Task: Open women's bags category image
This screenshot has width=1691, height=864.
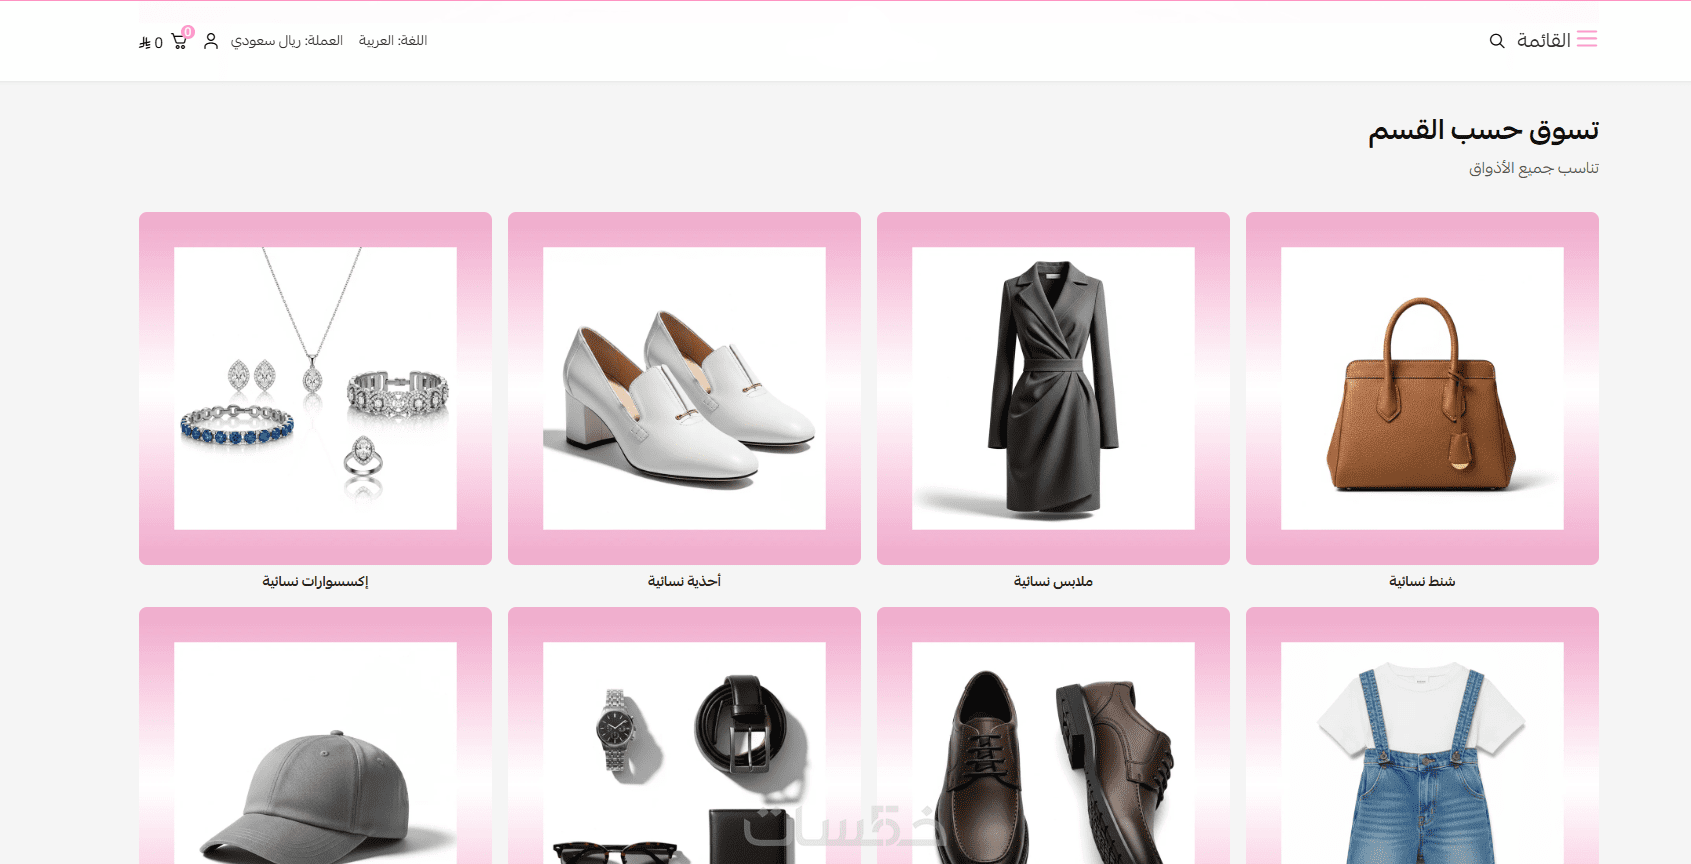Action: coord(1422,388)
